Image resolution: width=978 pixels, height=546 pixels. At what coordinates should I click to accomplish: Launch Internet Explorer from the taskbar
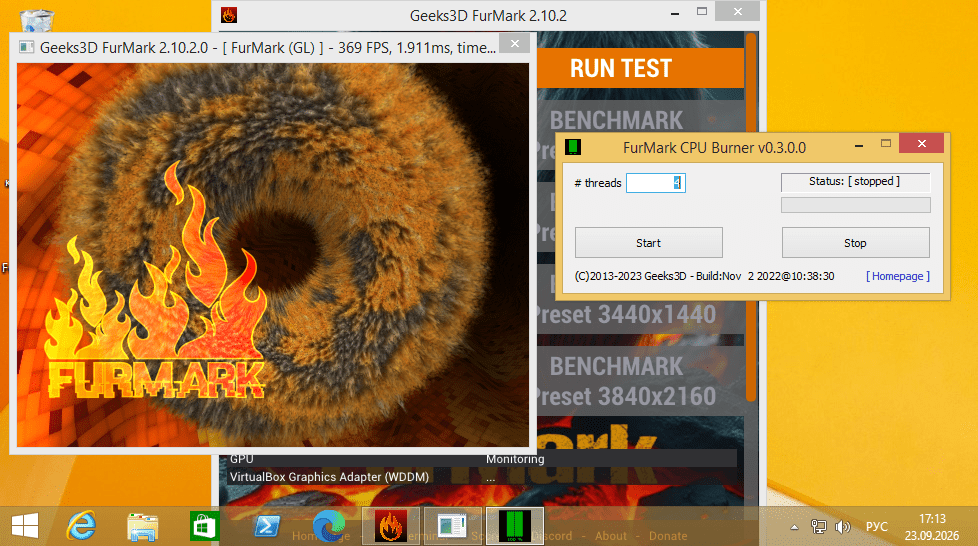81,526
